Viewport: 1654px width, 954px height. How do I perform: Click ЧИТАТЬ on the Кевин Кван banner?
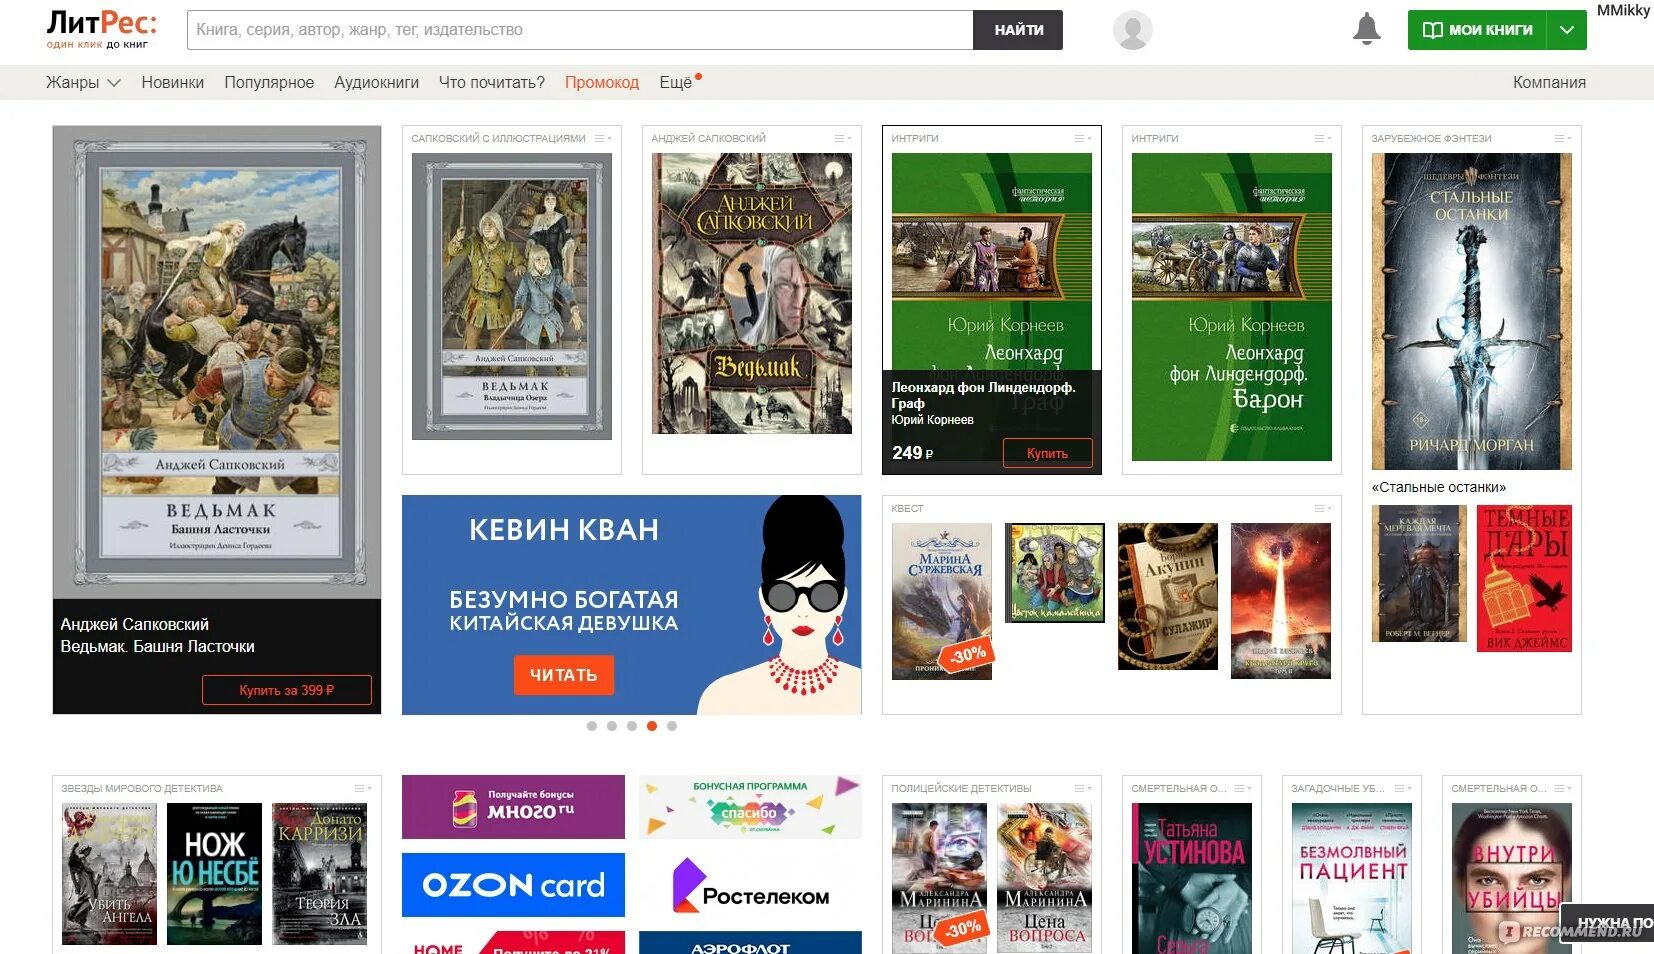coord(564,675)
